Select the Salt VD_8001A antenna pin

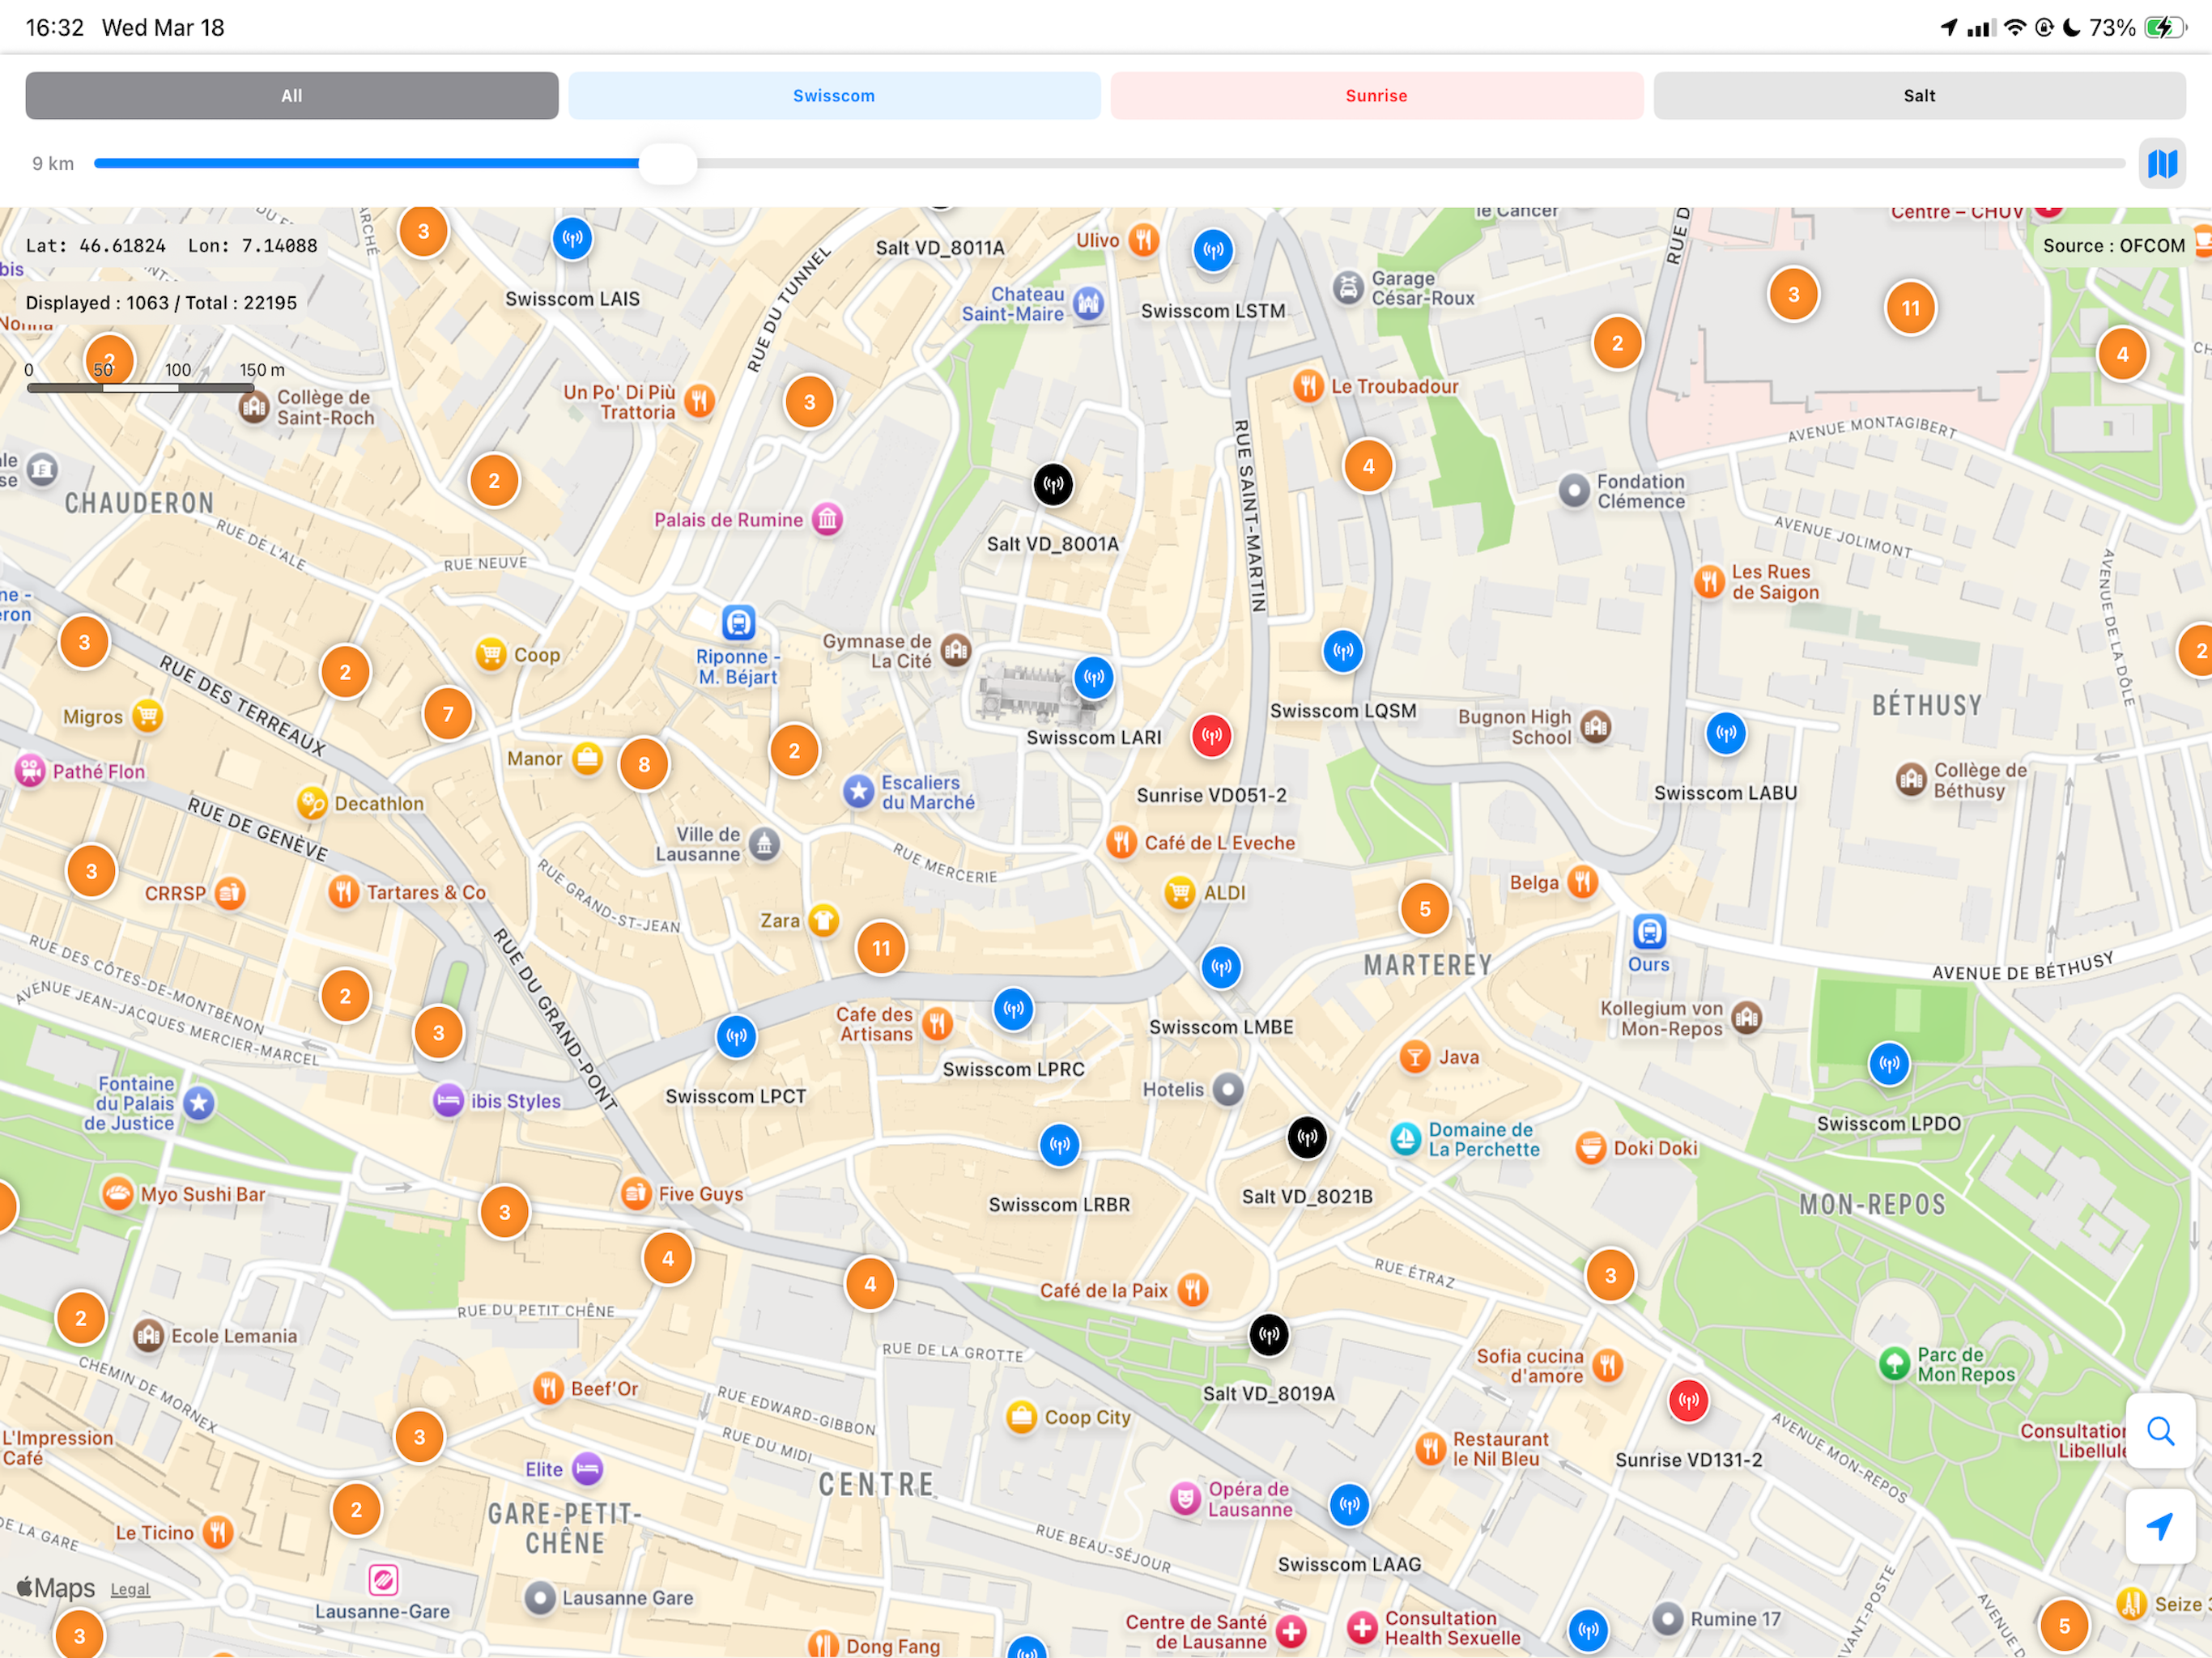tap(1053, 485)
